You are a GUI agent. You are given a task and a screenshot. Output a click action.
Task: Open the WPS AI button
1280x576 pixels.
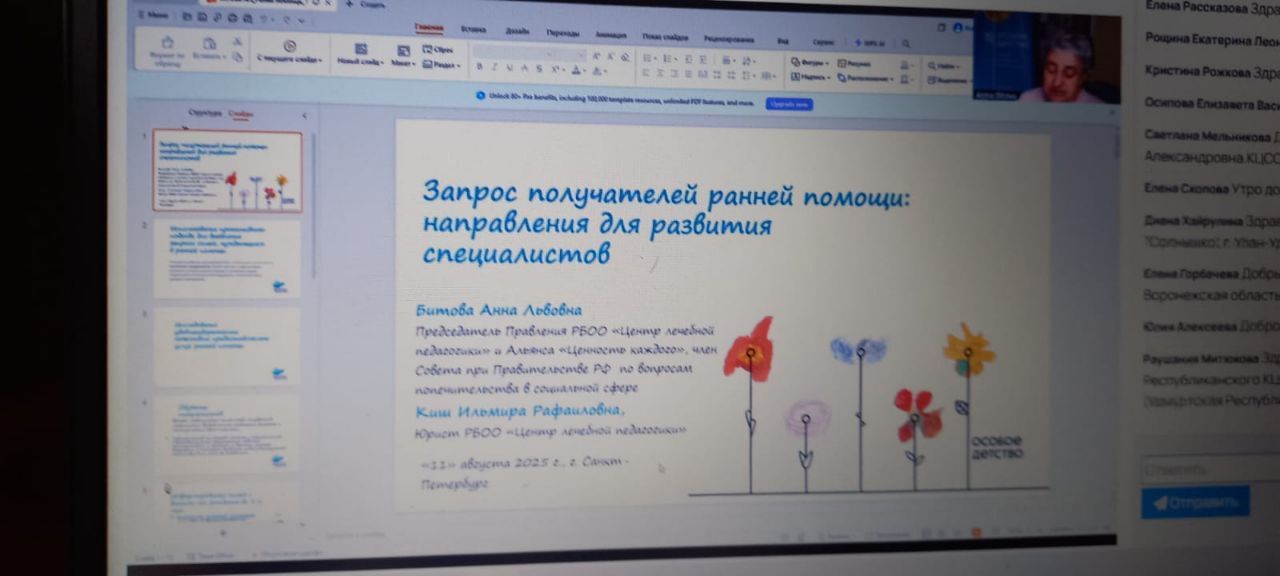tap(872, 43)
